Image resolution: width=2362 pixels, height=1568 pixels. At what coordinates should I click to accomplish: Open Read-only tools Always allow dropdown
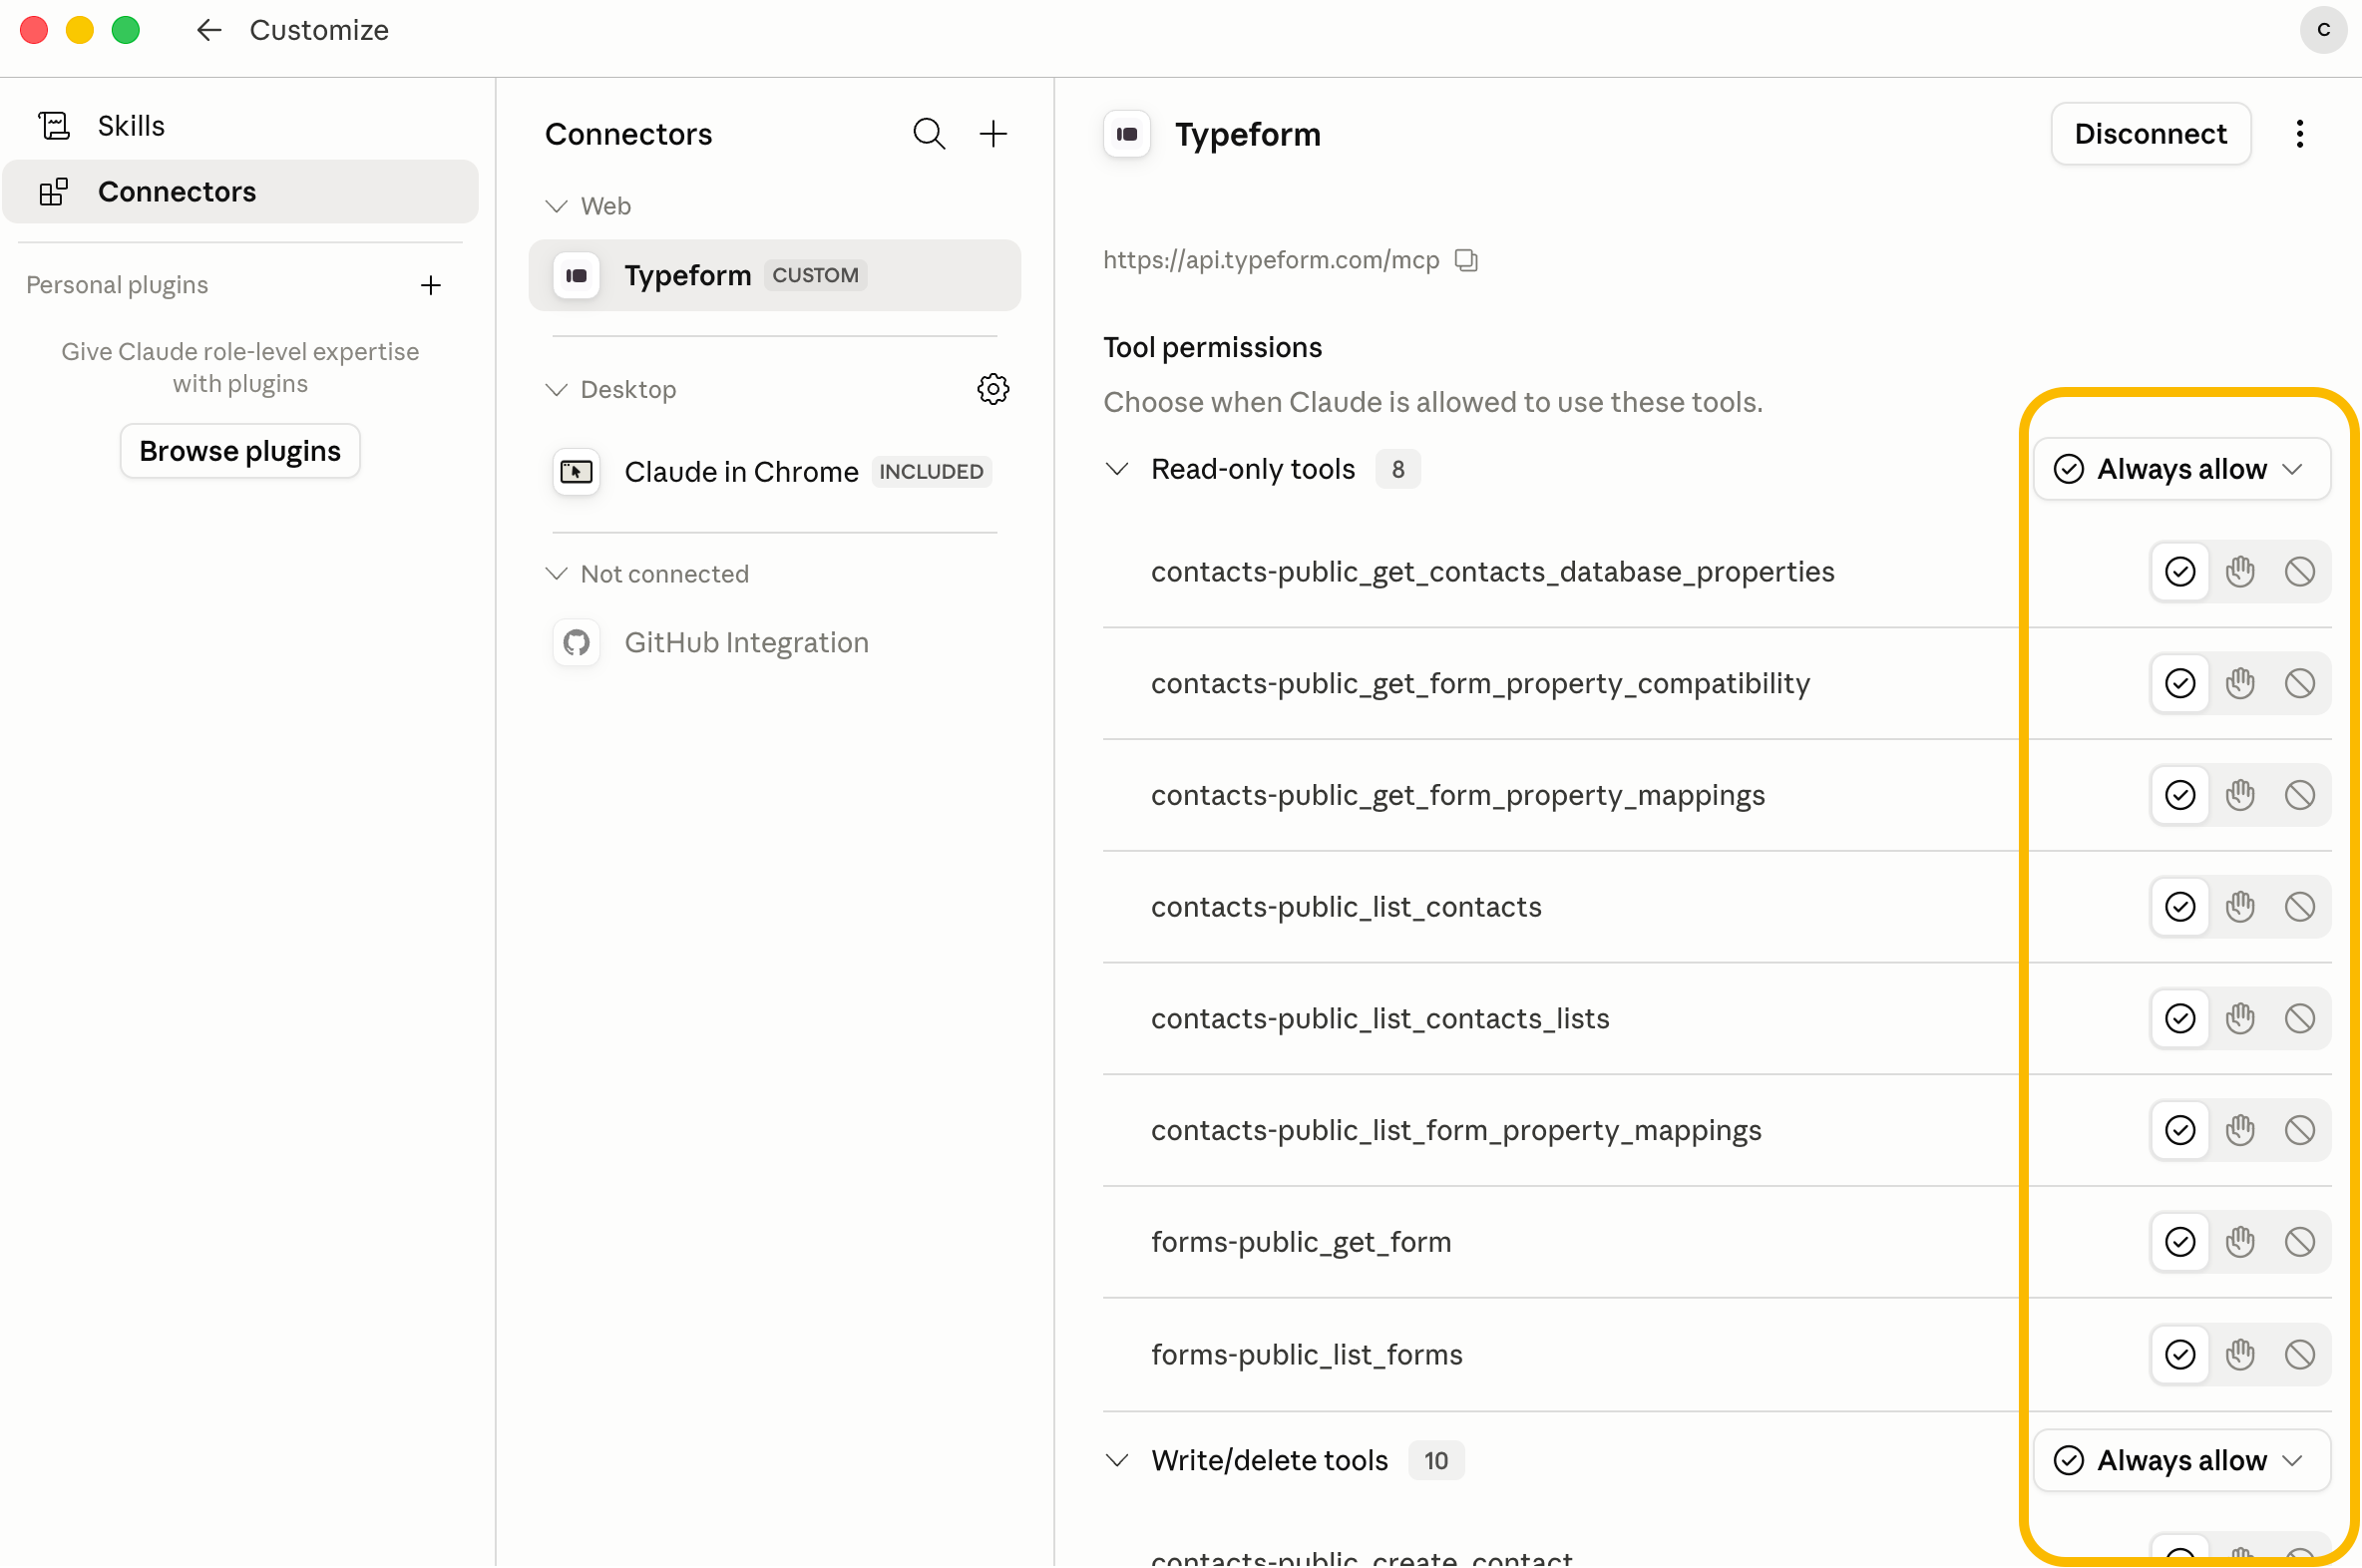click(2181, 469)
